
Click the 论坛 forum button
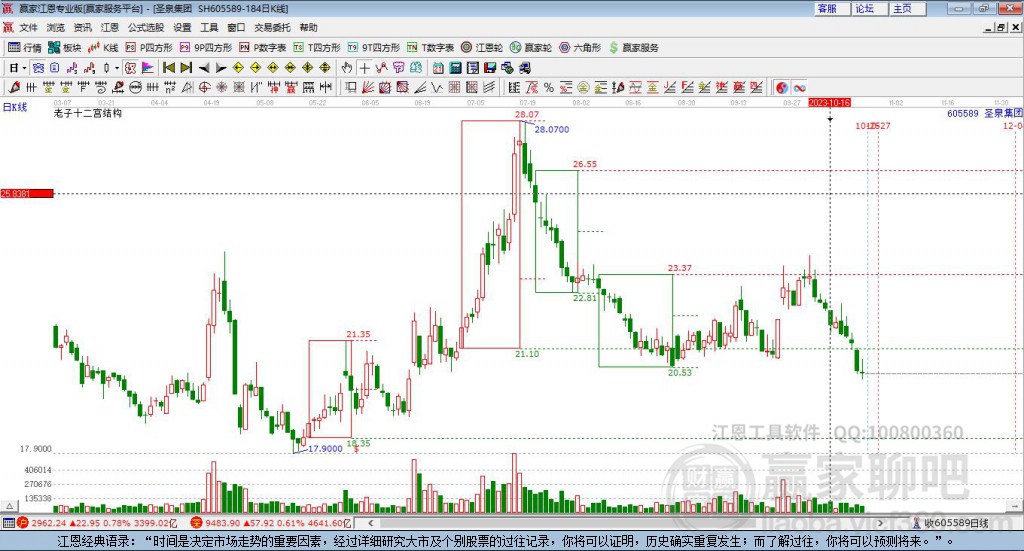(x=869, y=8)
